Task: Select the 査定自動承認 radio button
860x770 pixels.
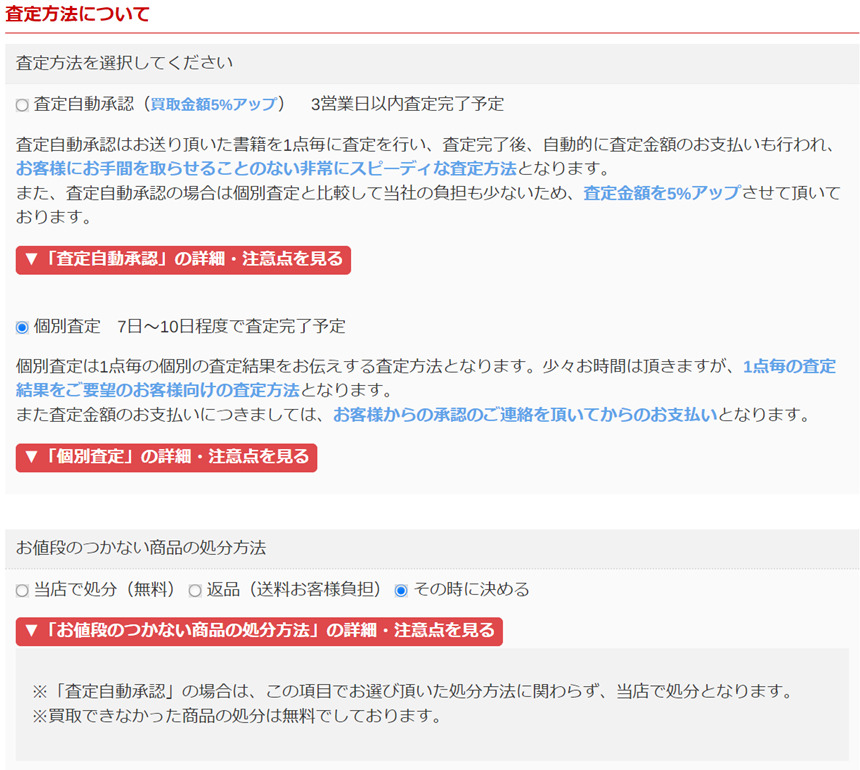Action: tap(22, 105)
